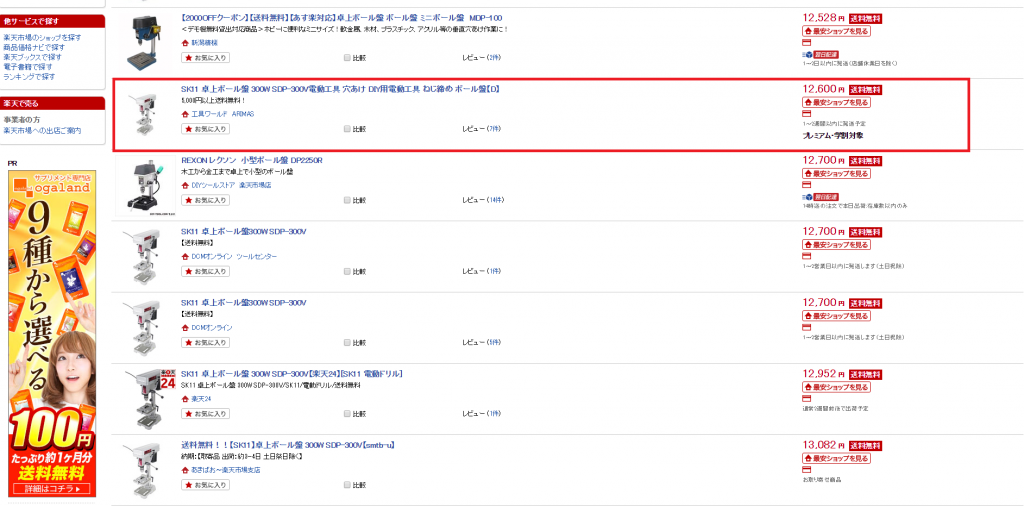Open the MDP-100 ミニボール盤 product title
This screenshot has height=506, width=1024.
[342, 18]
